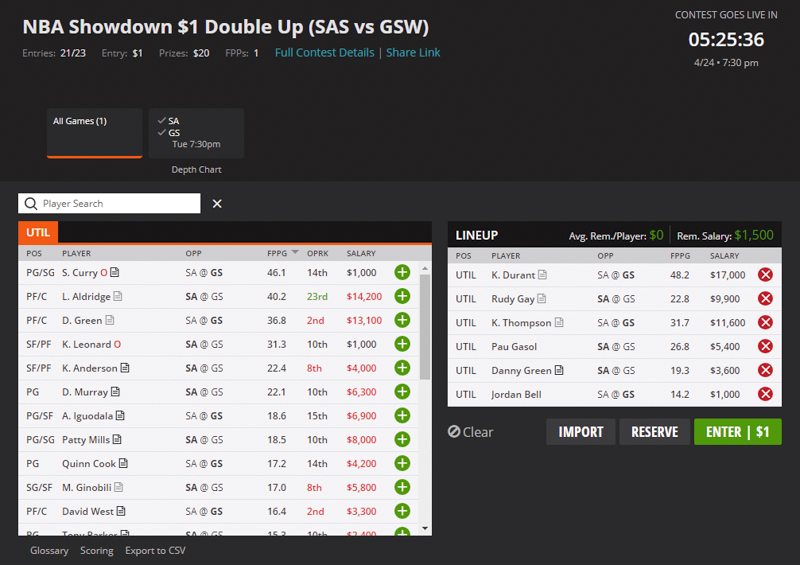This screenshot has width=800, height=565.
Task: Add L. Aldridge with the green plus
Action: [402, 297]
